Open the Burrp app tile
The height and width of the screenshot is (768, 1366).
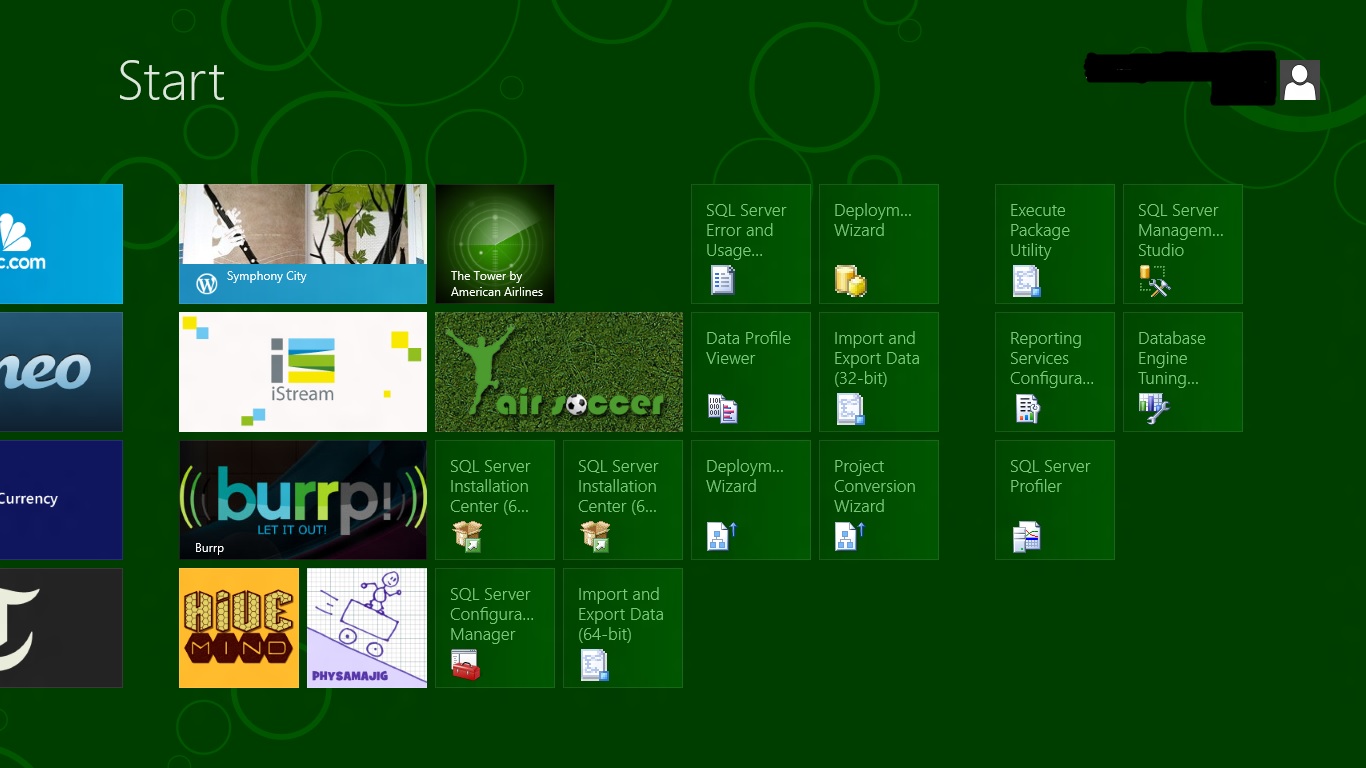point(302,499)
